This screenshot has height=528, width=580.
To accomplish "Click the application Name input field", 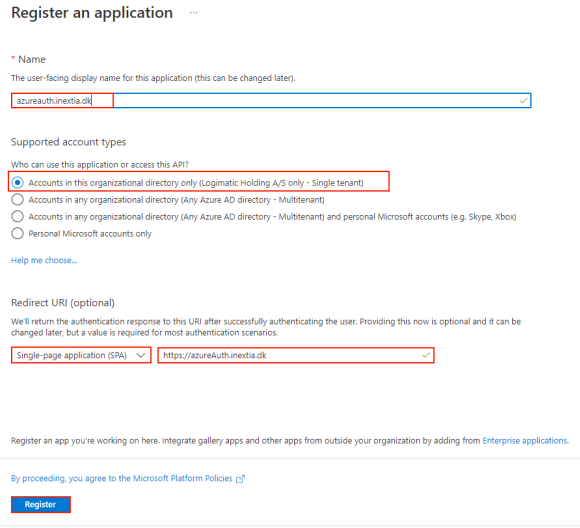I will tap(271, 101).
